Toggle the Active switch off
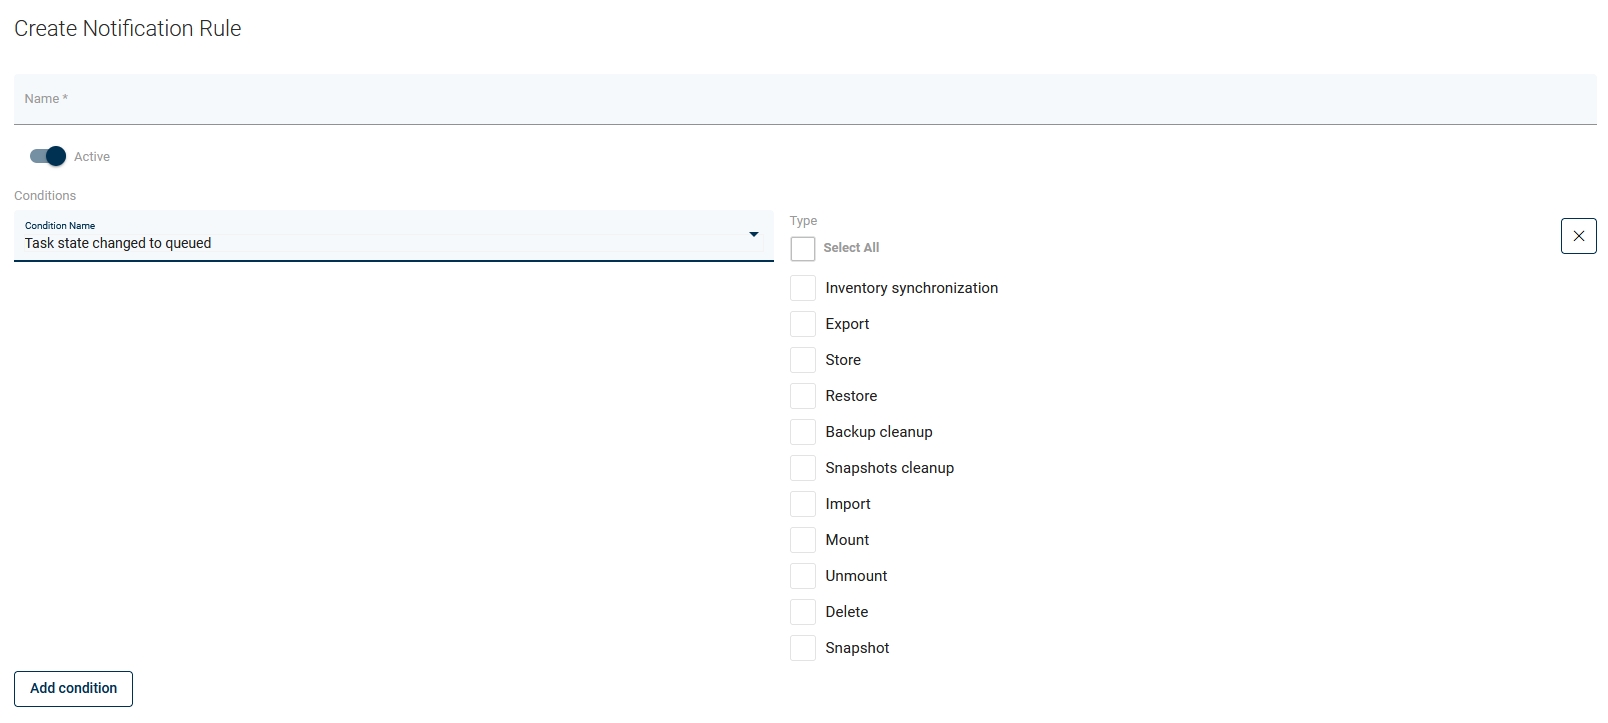Image resolution: width=1608 pixels, height=723 pixels. pyautogui.click(x=48, y=156)
